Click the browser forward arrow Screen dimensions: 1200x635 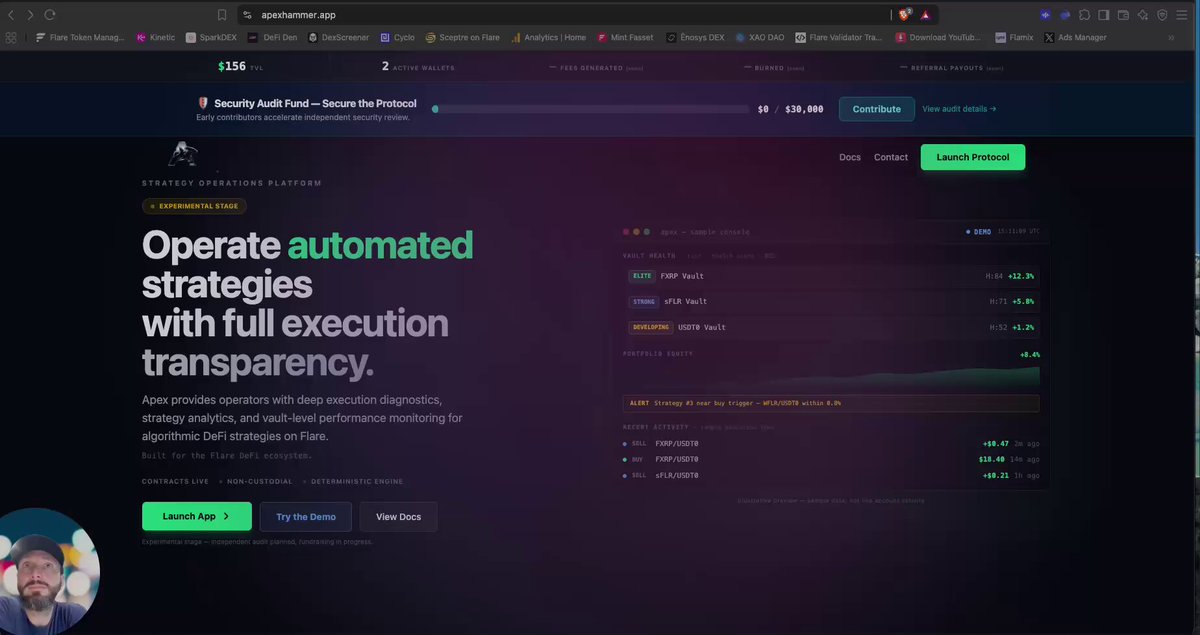(30, 15)
